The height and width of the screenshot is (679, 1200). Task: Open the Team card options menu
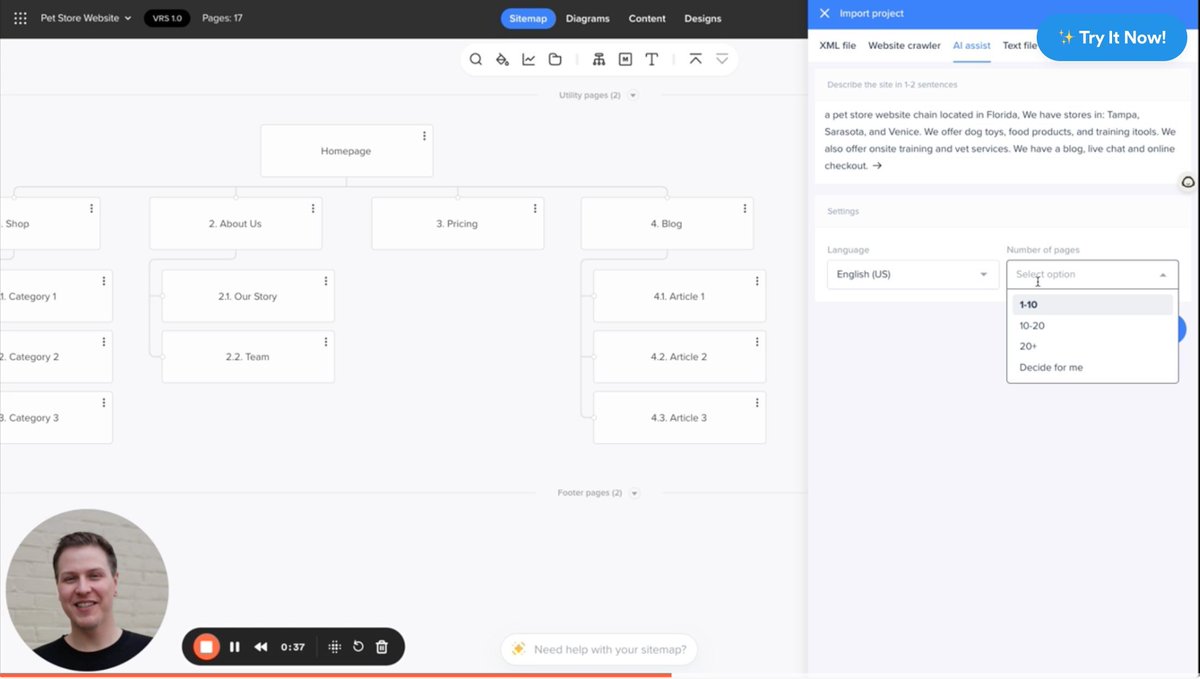click(325, 342)
